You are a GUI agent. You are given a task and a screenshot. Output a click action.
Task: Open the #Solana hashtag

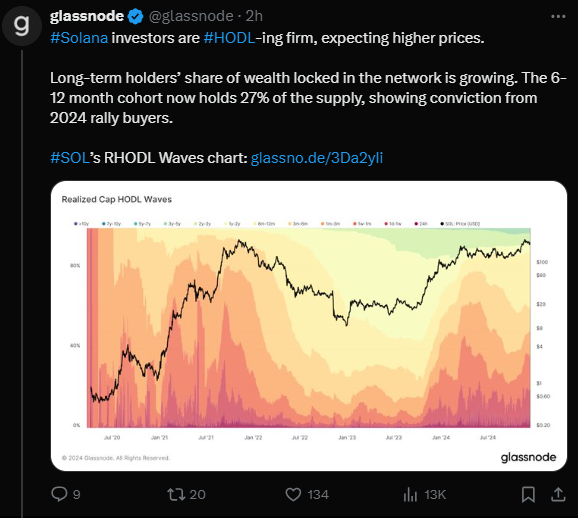[79, 38]
